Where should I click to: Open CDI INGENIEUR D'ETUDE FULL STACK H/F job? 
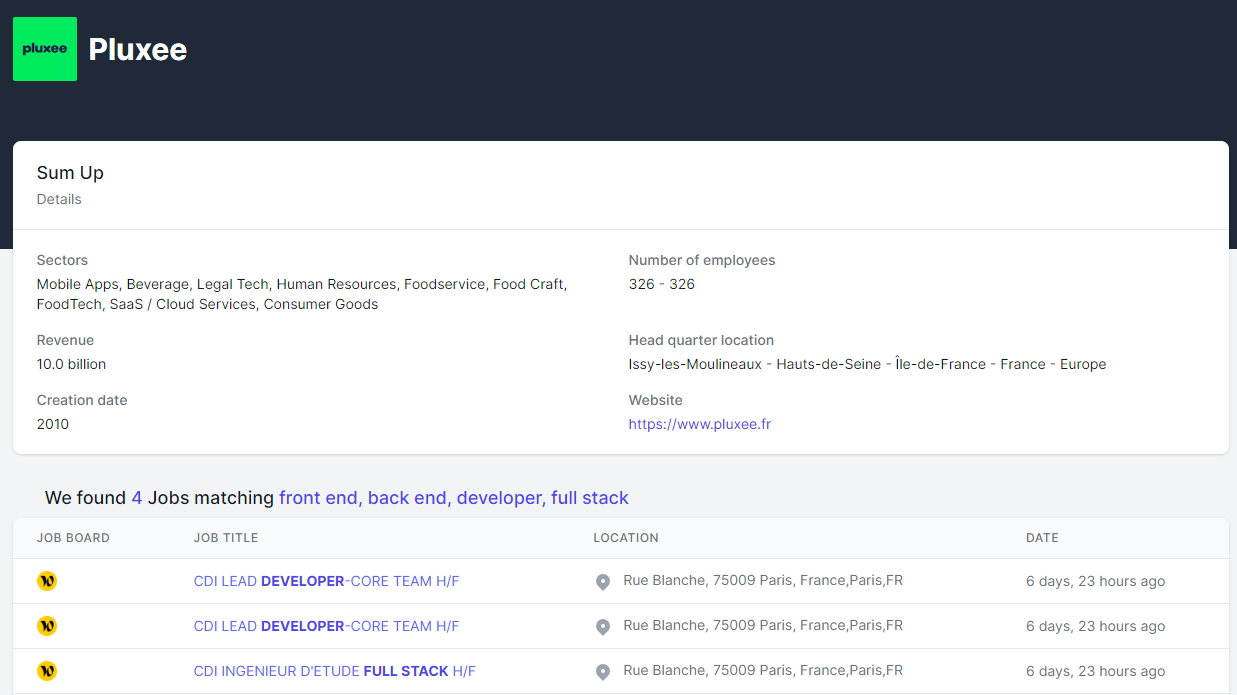click(x=335, y=671)
